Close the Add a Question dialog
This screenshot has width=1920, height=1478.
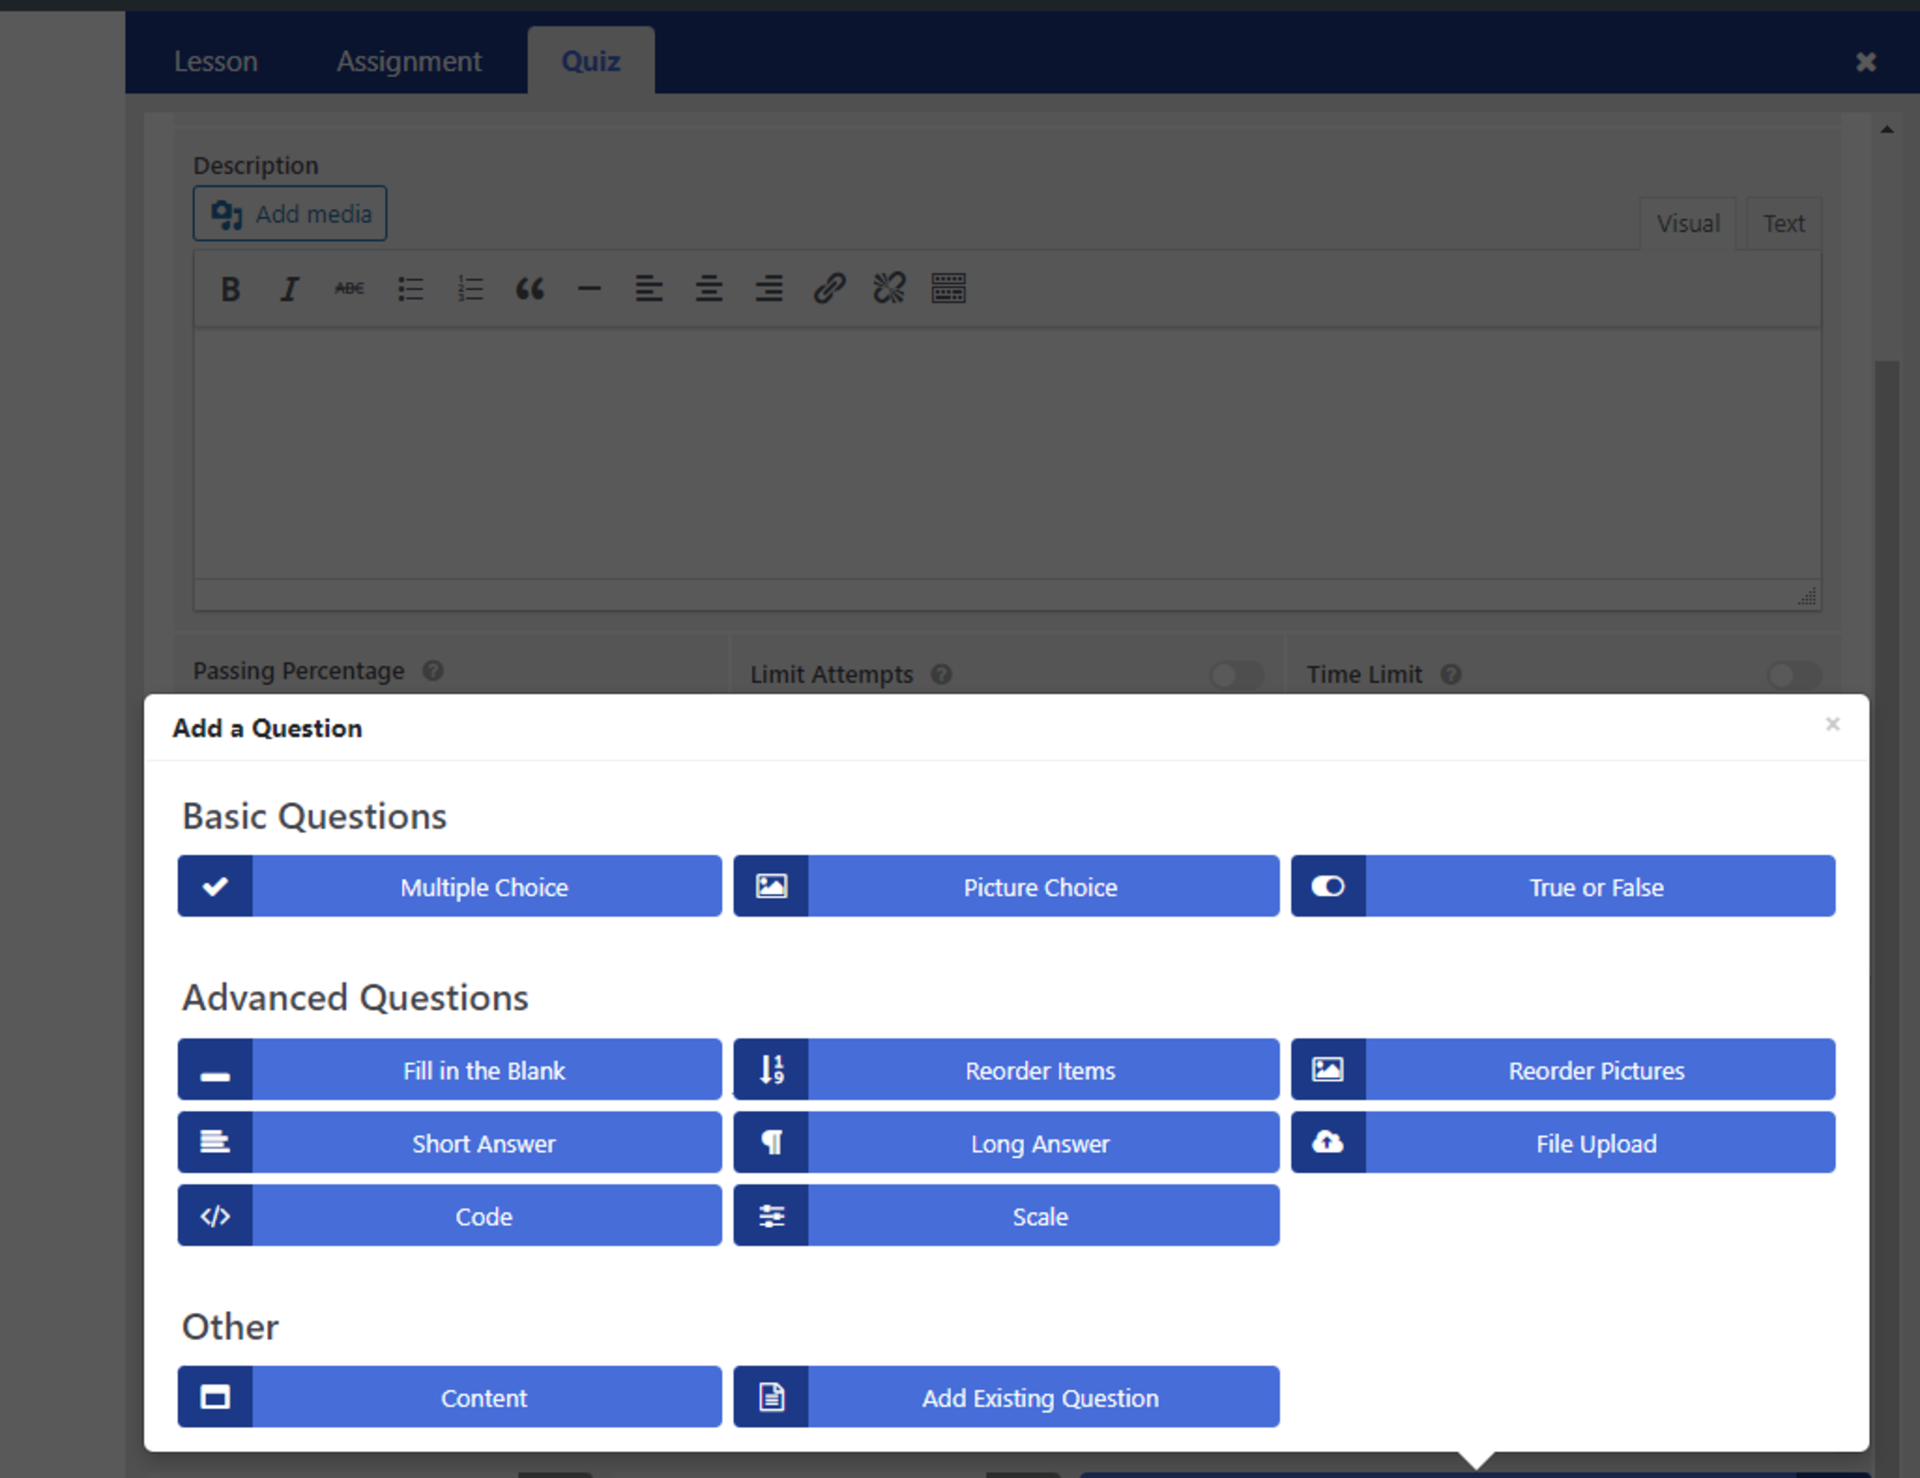(x=1833, y=724)
